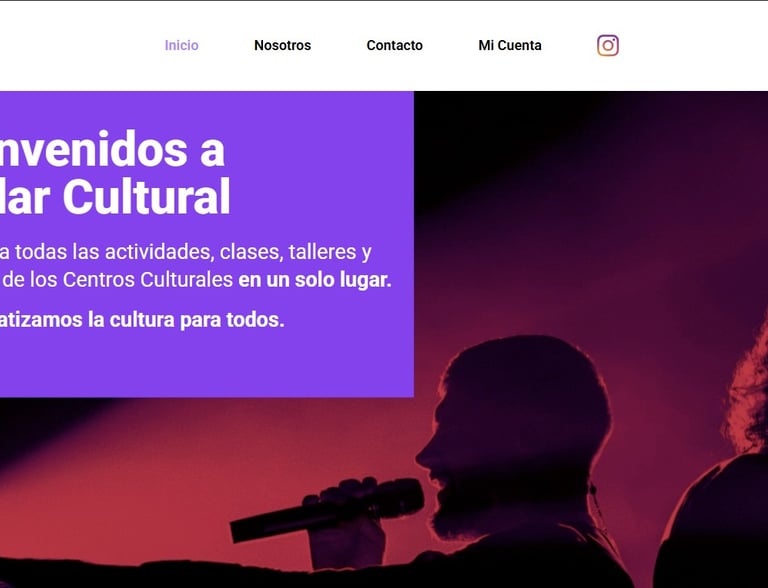Click the microphone in the hero photo

point(327,509)
